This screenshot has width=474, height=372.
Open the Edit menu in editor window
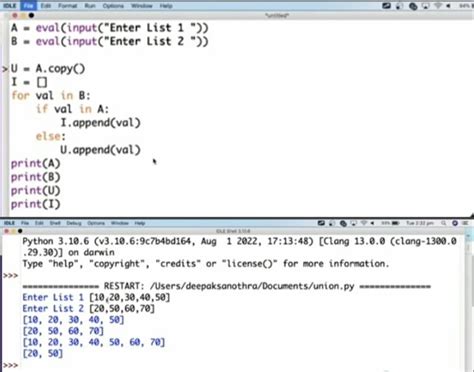pos(46,6)
